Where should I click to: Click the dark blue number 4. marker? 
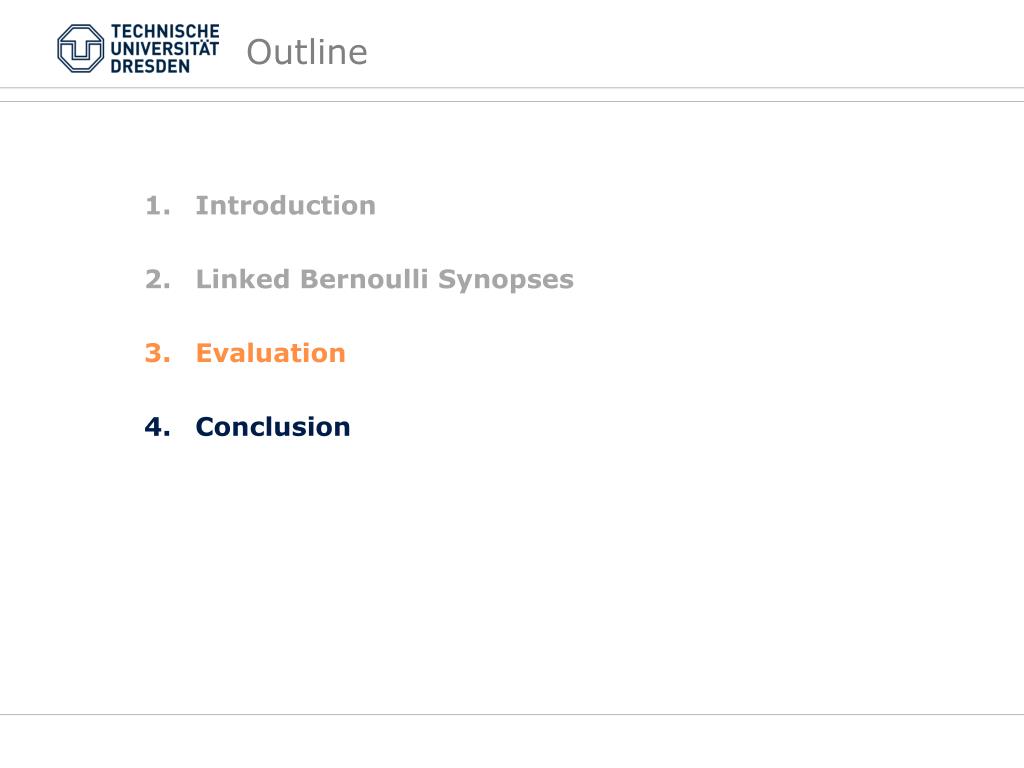click(157, 427)
